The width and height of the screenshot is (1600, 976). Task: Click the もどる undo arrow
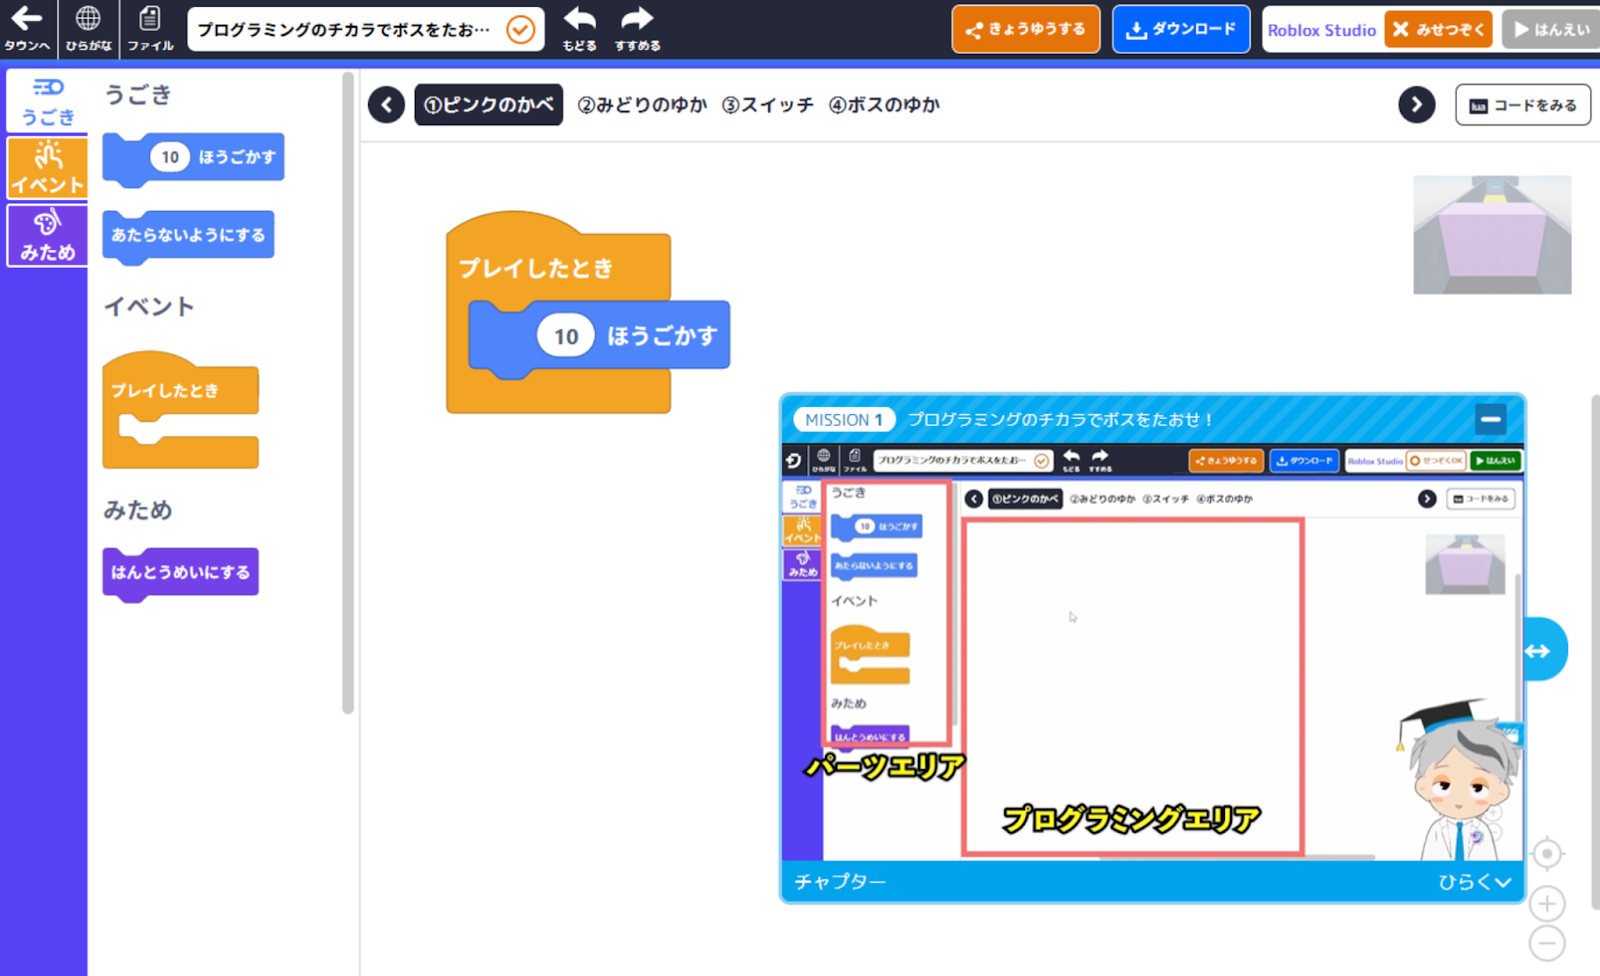[579, 28]
